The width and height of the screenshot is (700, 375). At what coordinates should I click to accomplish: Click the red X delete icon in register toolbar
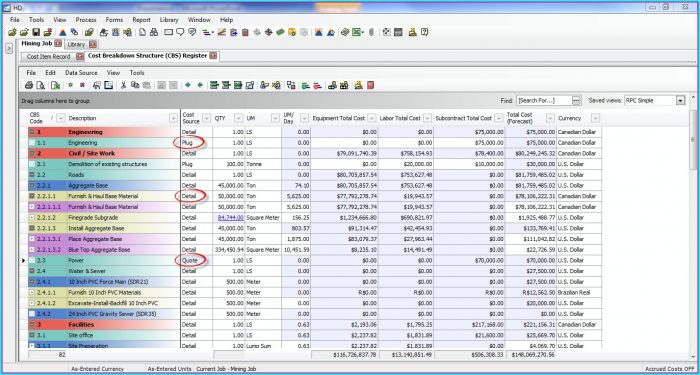click(82, 85)
